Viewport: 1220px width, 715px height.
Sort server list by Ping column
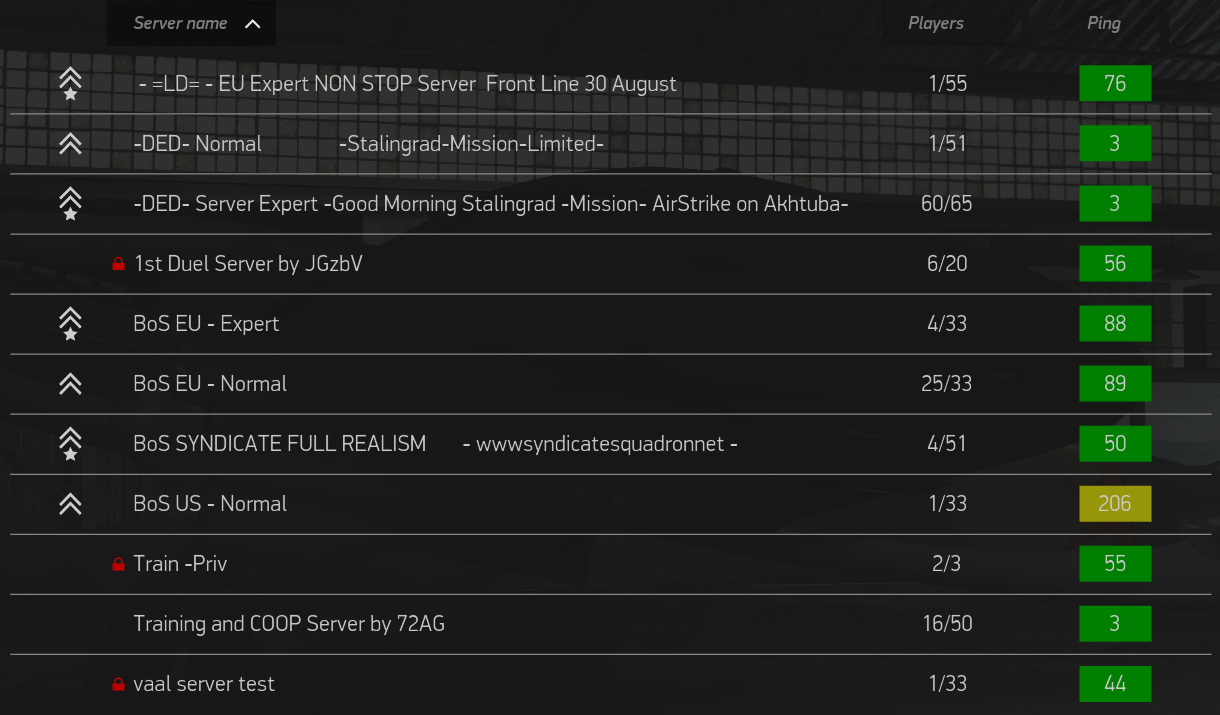pos(1104,23)
